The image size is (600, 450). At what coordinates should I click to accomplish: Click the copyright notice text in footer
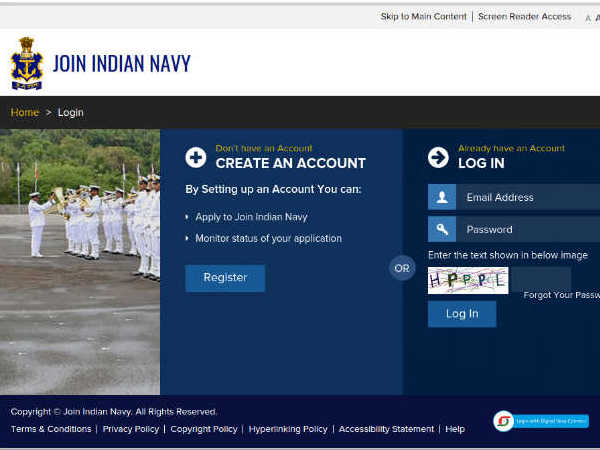[114, 412]
